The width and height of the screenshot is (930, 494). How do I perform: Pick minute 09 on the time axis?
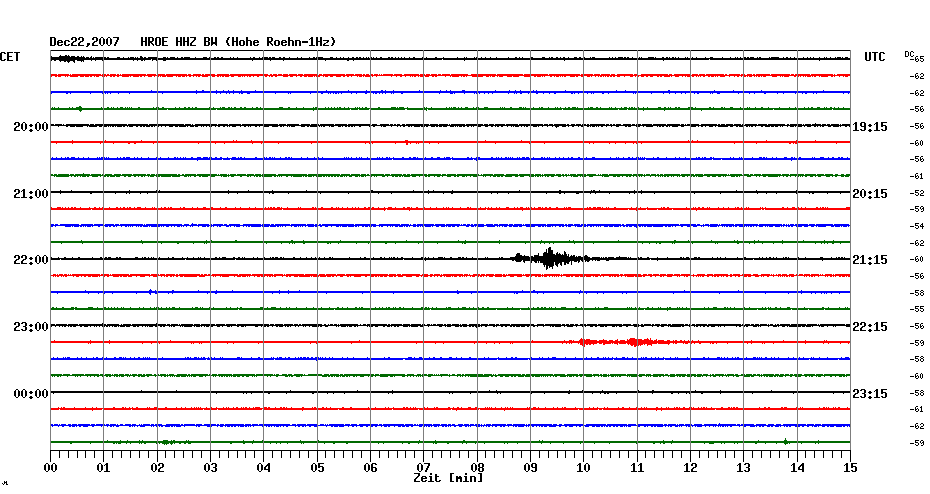click(x=530, y=468)
